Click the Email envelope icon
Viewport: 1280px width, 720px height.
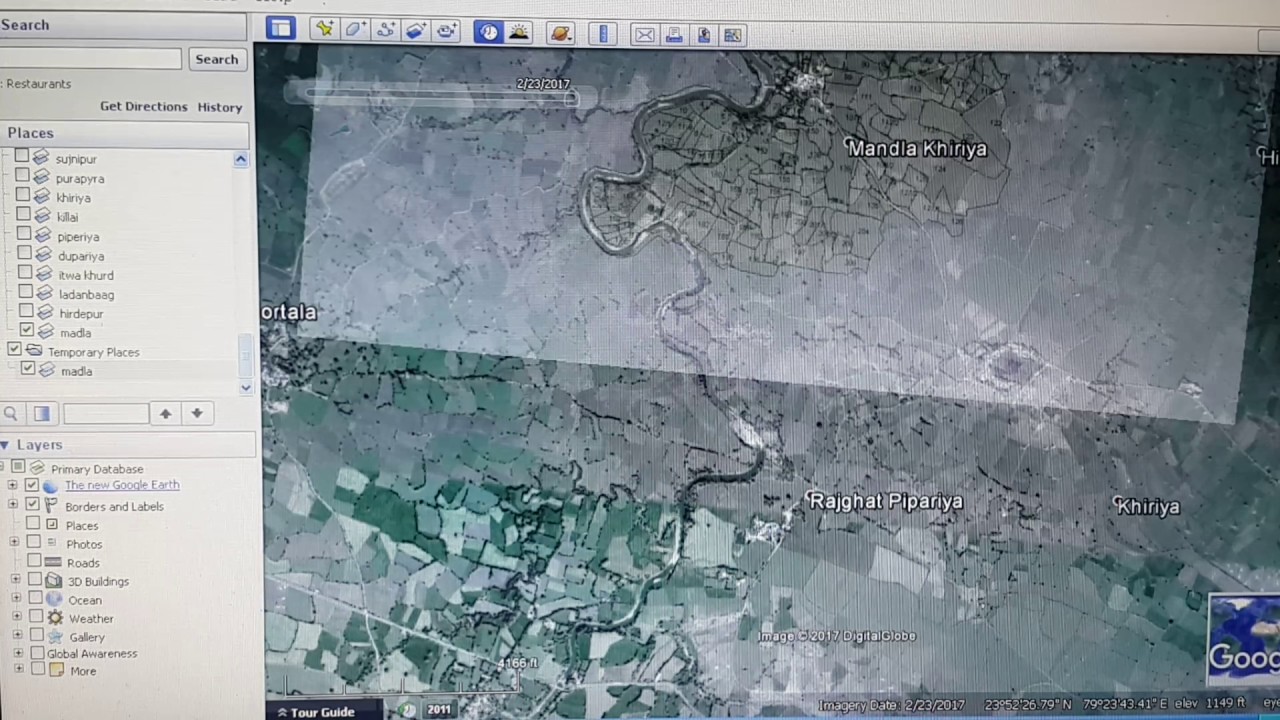(x=645, y=35)
